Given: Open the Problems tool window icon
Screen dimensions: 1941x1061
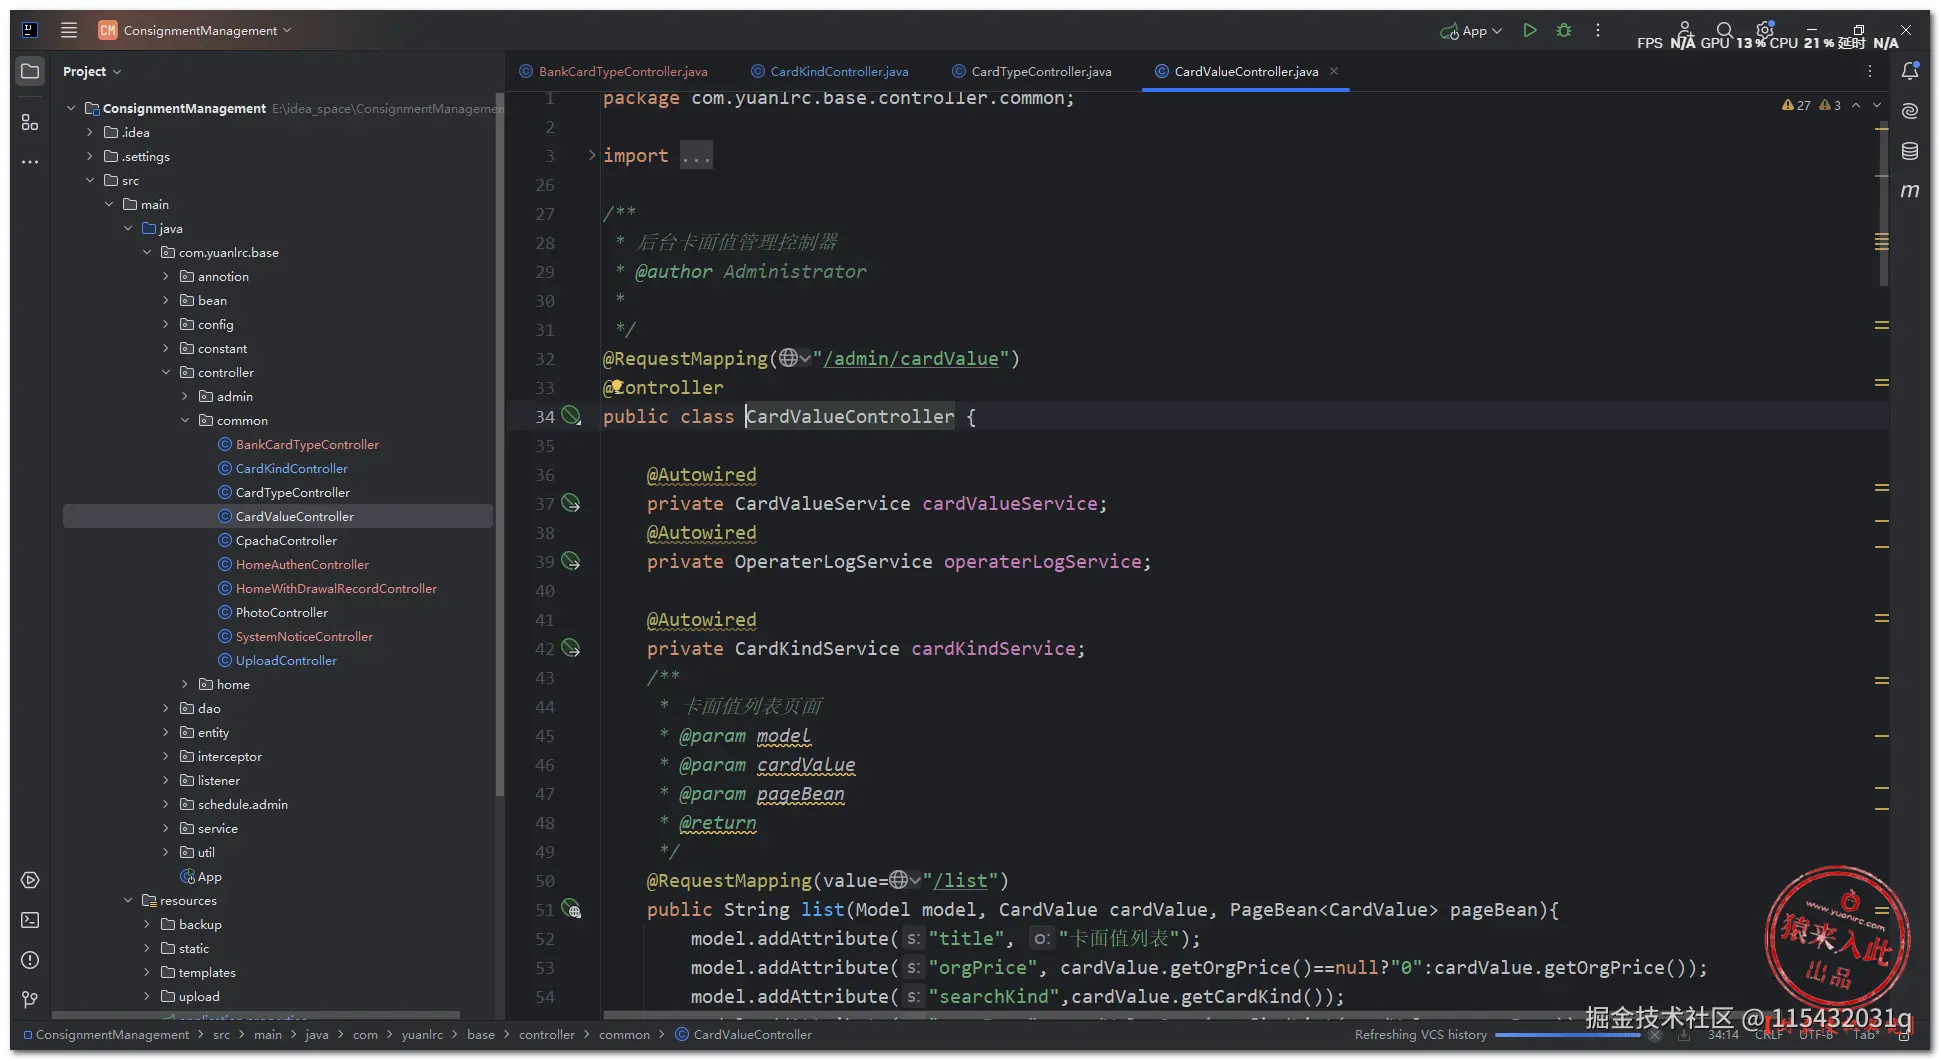Looking at the screenshot, I should click(x=30, y=960).
